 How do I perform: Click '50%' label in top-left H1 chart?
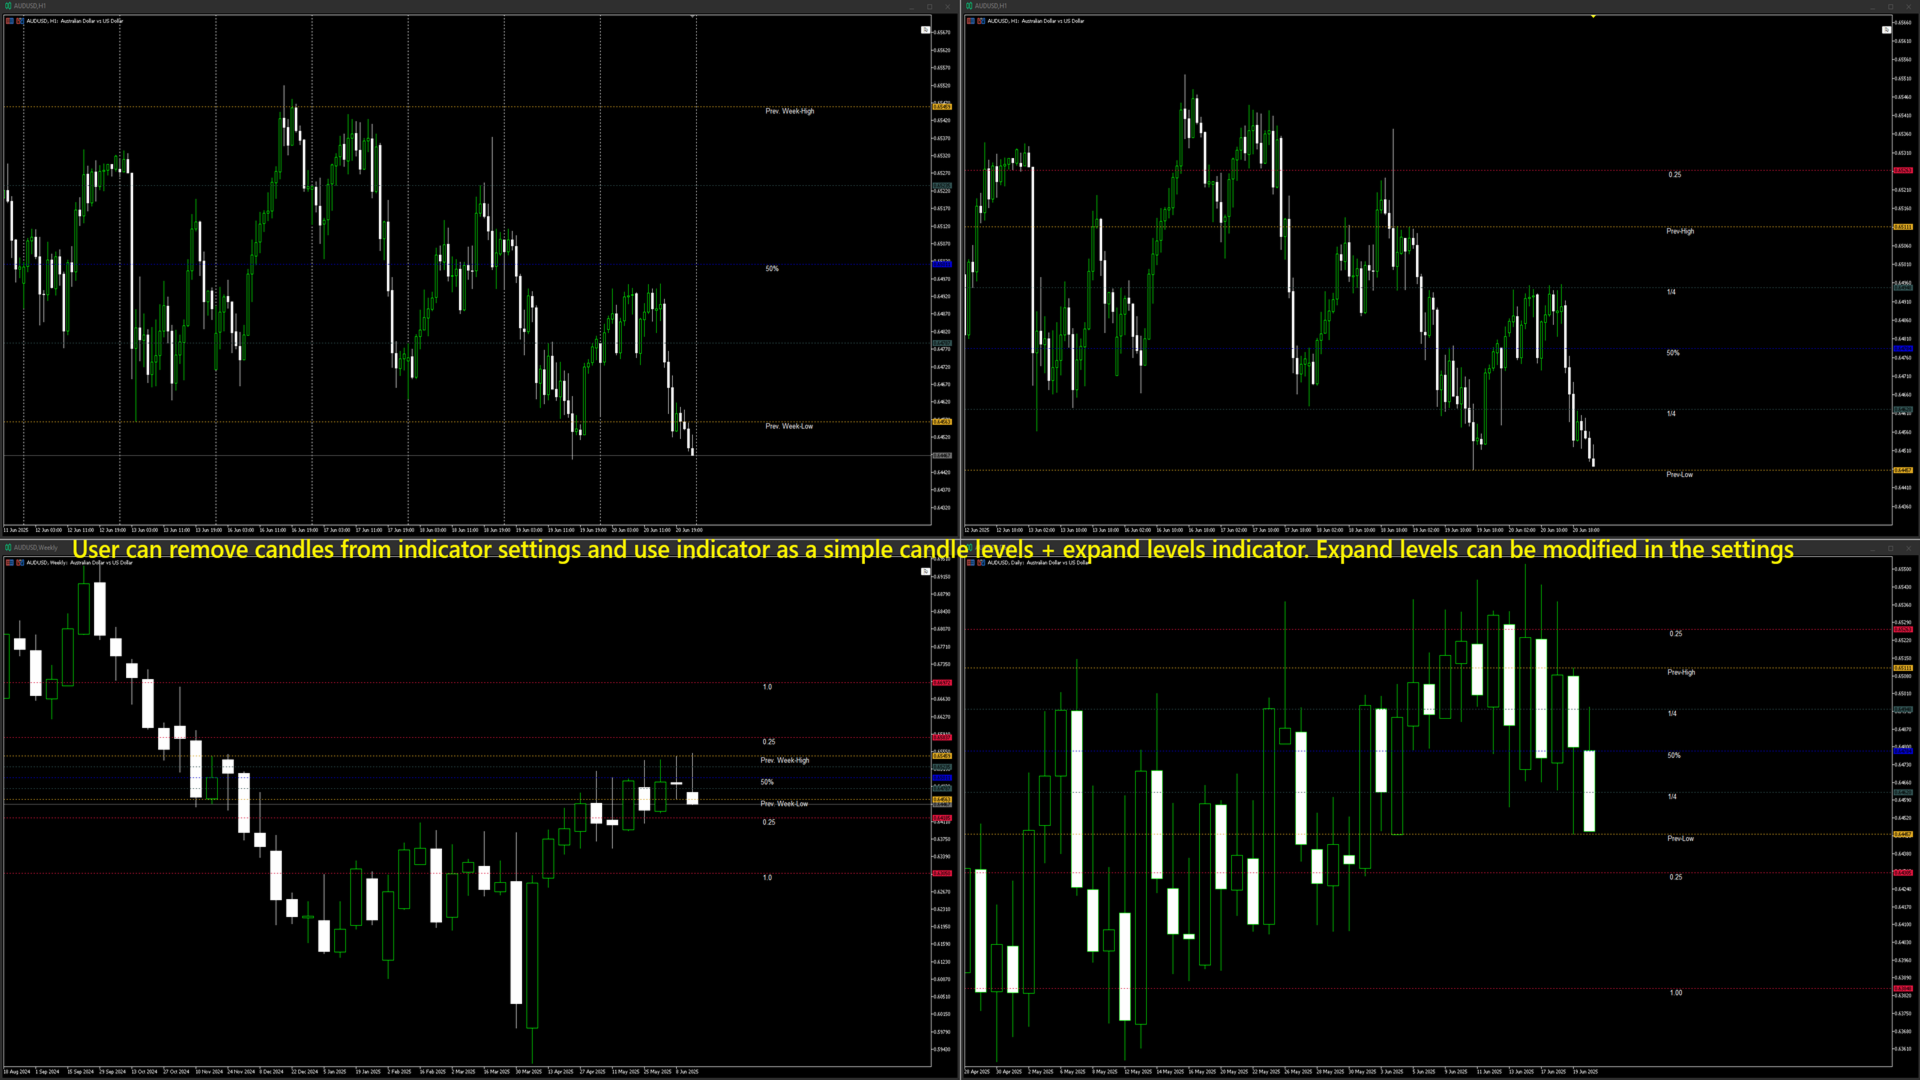point(772,268)
